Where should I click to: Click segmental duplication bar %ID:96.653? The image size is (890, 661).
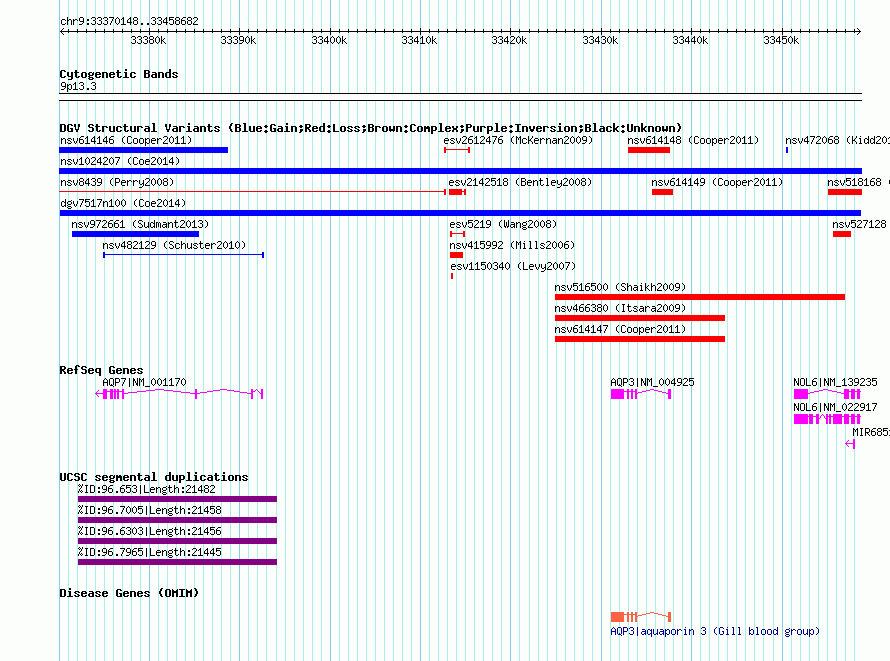(x=177, y=499)
